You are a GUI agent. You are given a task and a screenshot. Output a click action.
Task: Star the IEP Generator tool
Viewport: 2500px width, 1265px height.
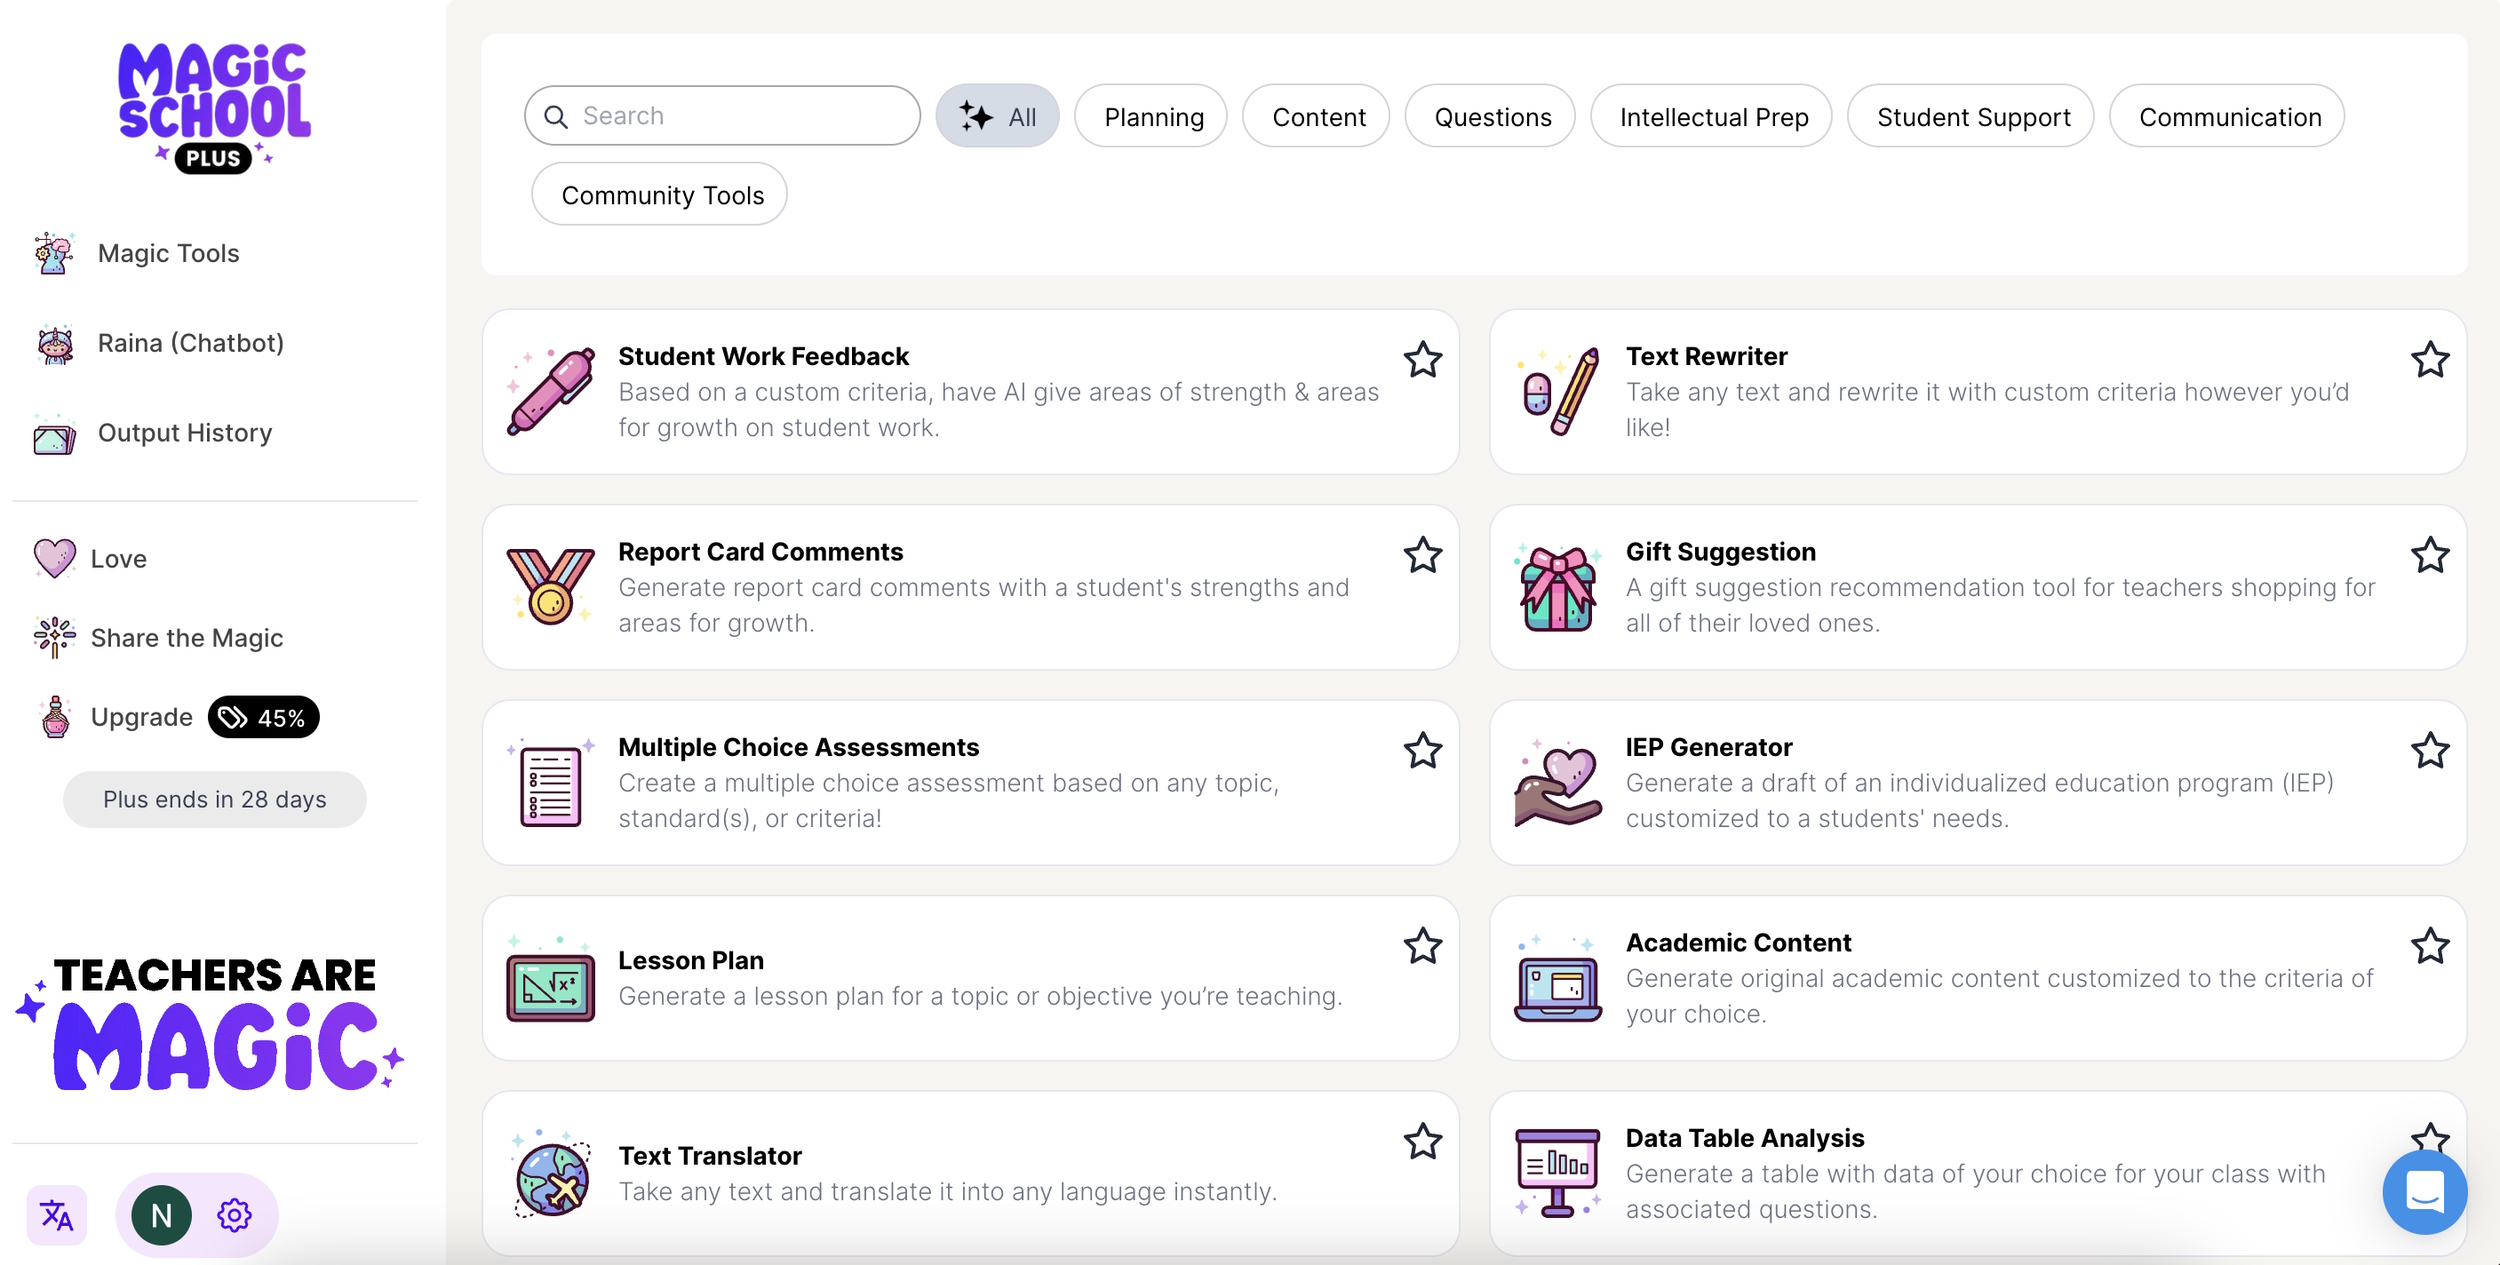point(2429,751)
